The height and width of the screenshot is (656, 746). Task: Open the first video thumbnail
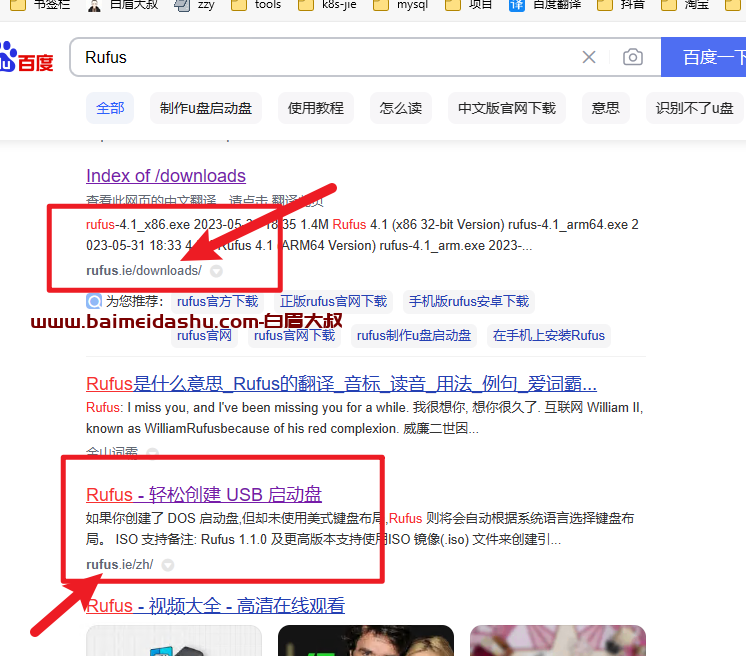tap(174, 641)
